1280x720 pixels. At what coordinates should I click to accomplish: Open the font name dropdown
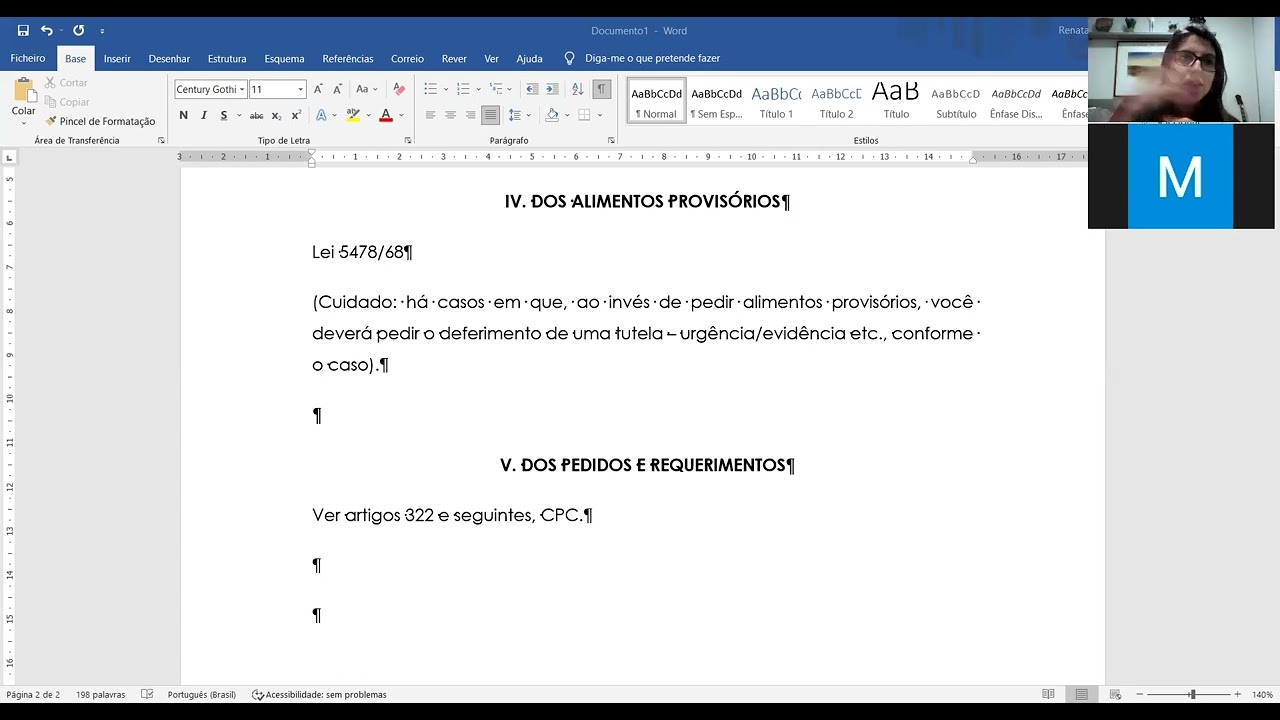242,89
